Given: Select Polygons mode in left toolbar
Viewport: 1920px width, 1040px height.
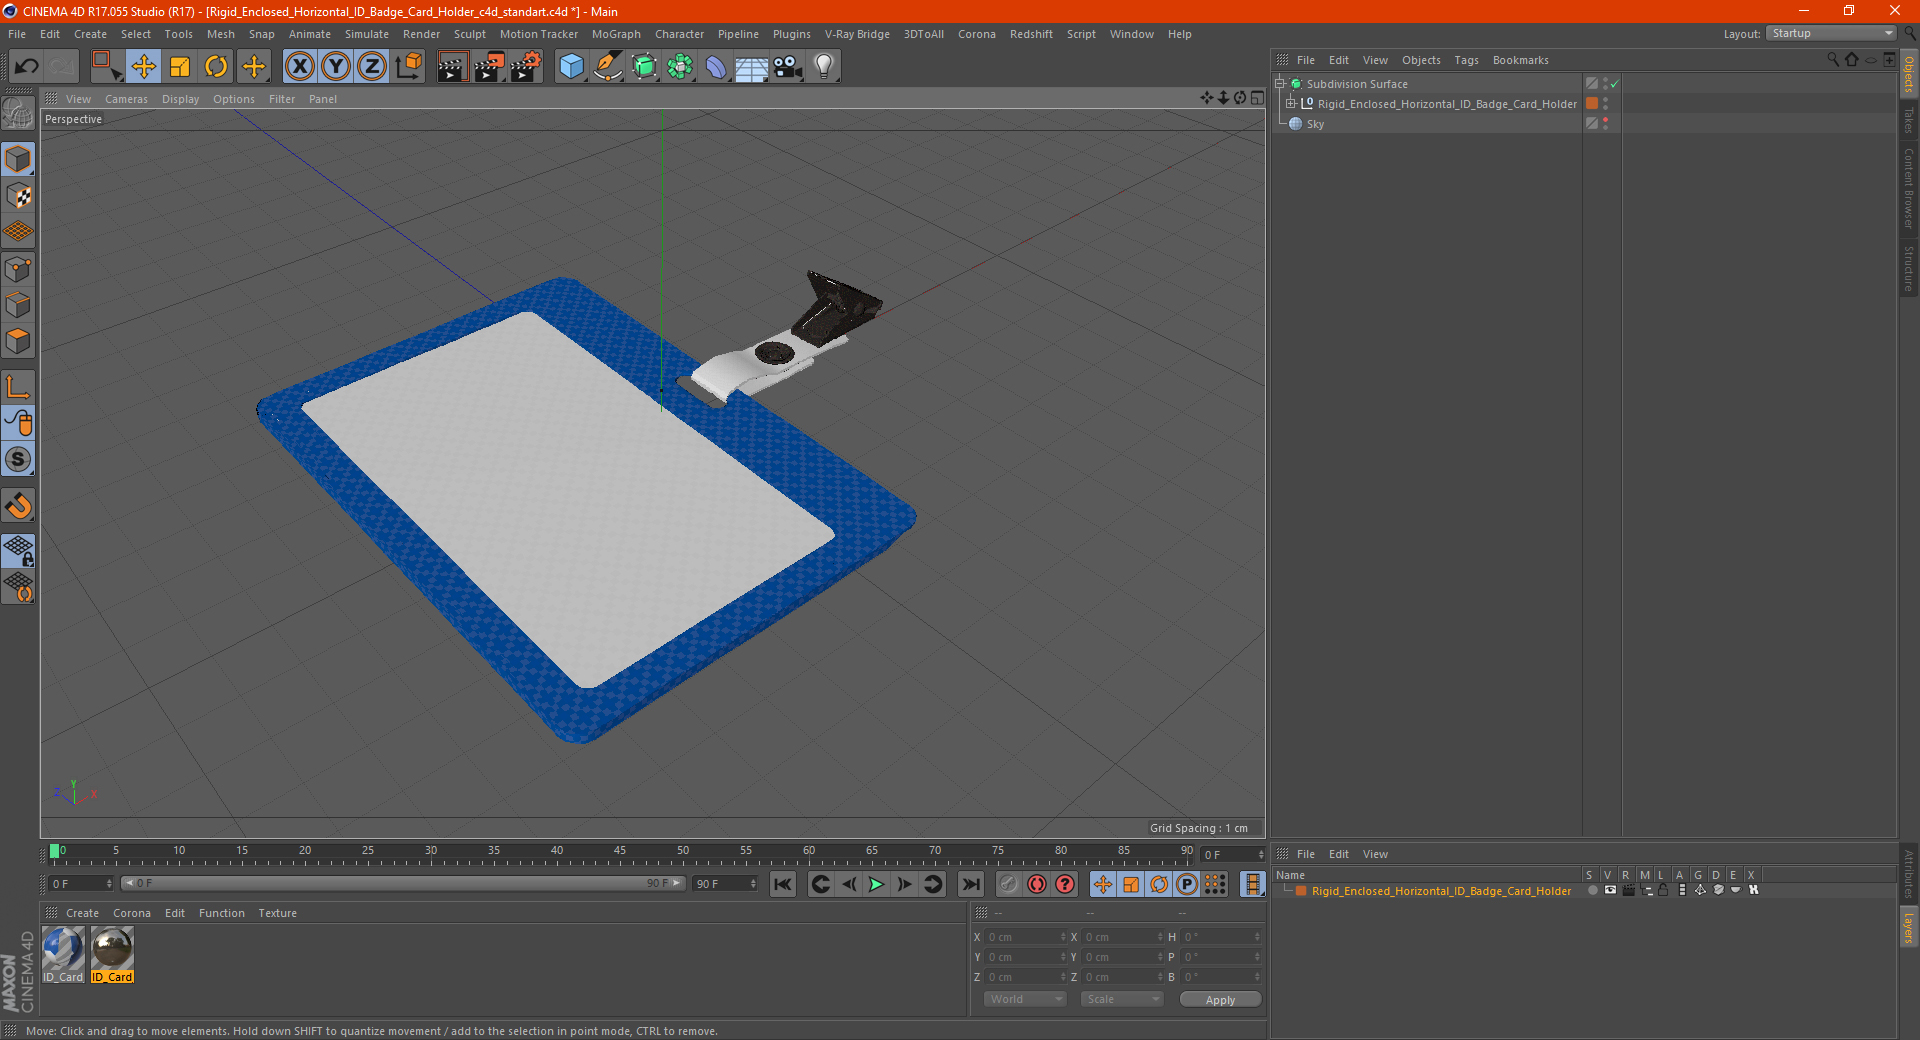Looking at the screenshot, I should (18, 341).
